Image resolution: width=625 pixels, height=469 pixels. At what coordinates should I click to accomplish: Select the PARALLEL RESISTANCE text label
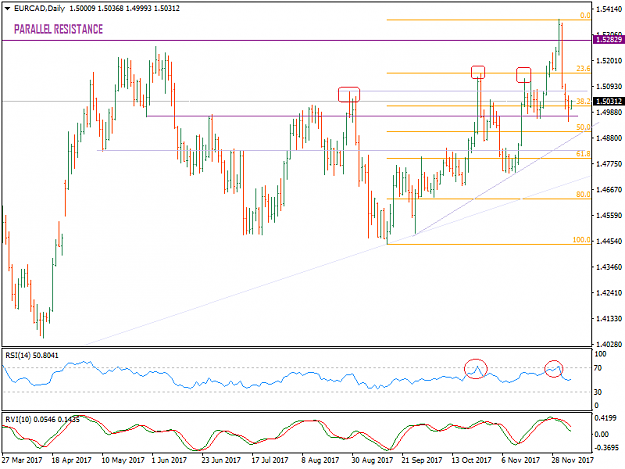59,29
